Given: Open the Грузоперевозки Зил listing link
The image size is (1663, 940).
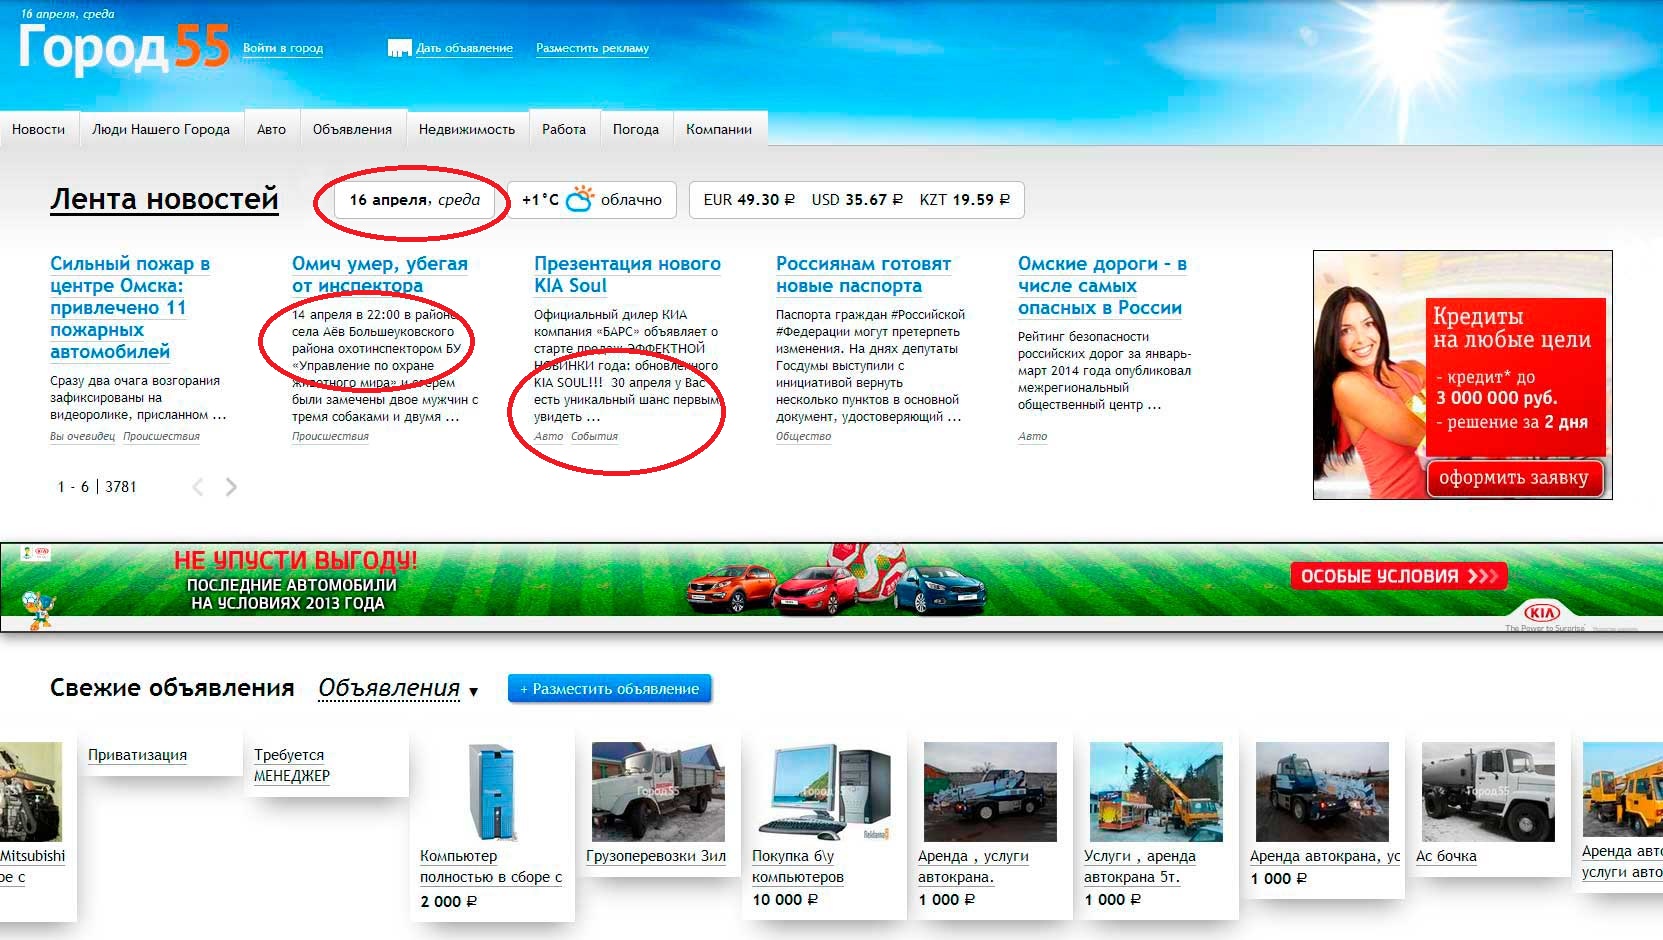Looking at the screenshot, I should [656, 856].
